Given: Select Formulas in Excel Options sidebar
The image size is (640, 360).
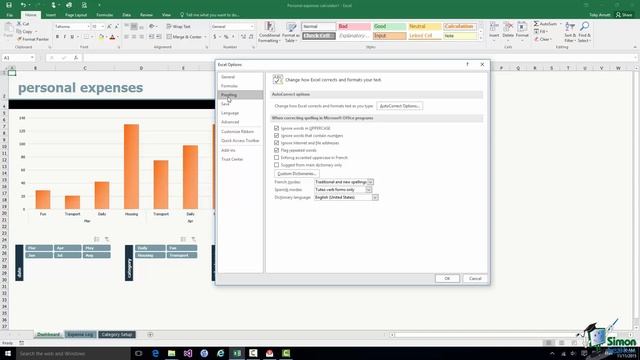Looking at the screenshot, I should click(x=229, y=86).
